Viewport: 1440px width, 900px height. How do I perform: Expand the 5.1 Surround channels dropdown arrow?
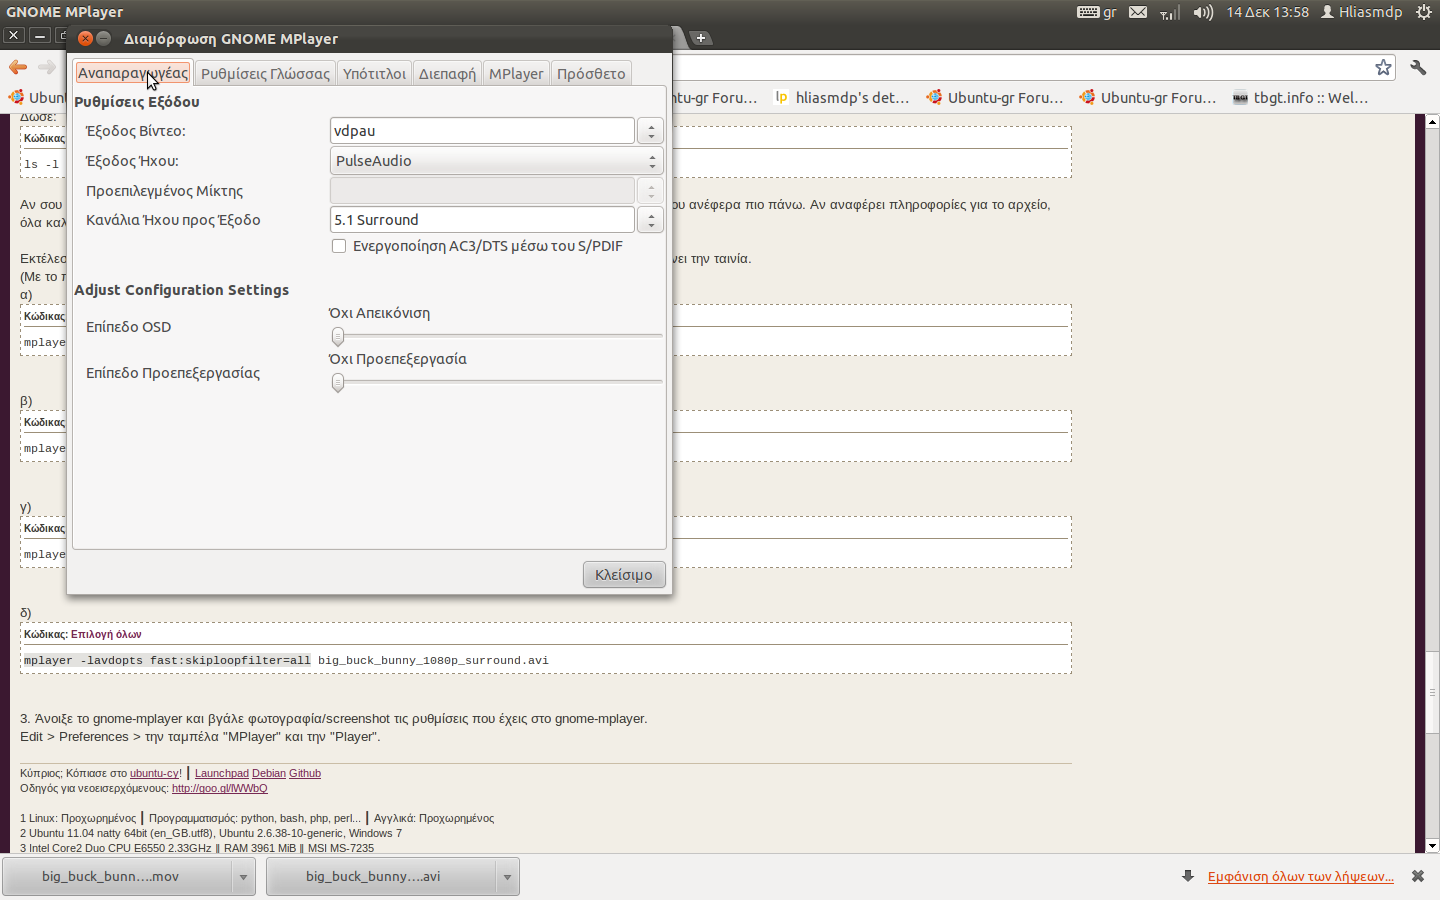click(651, 220)
